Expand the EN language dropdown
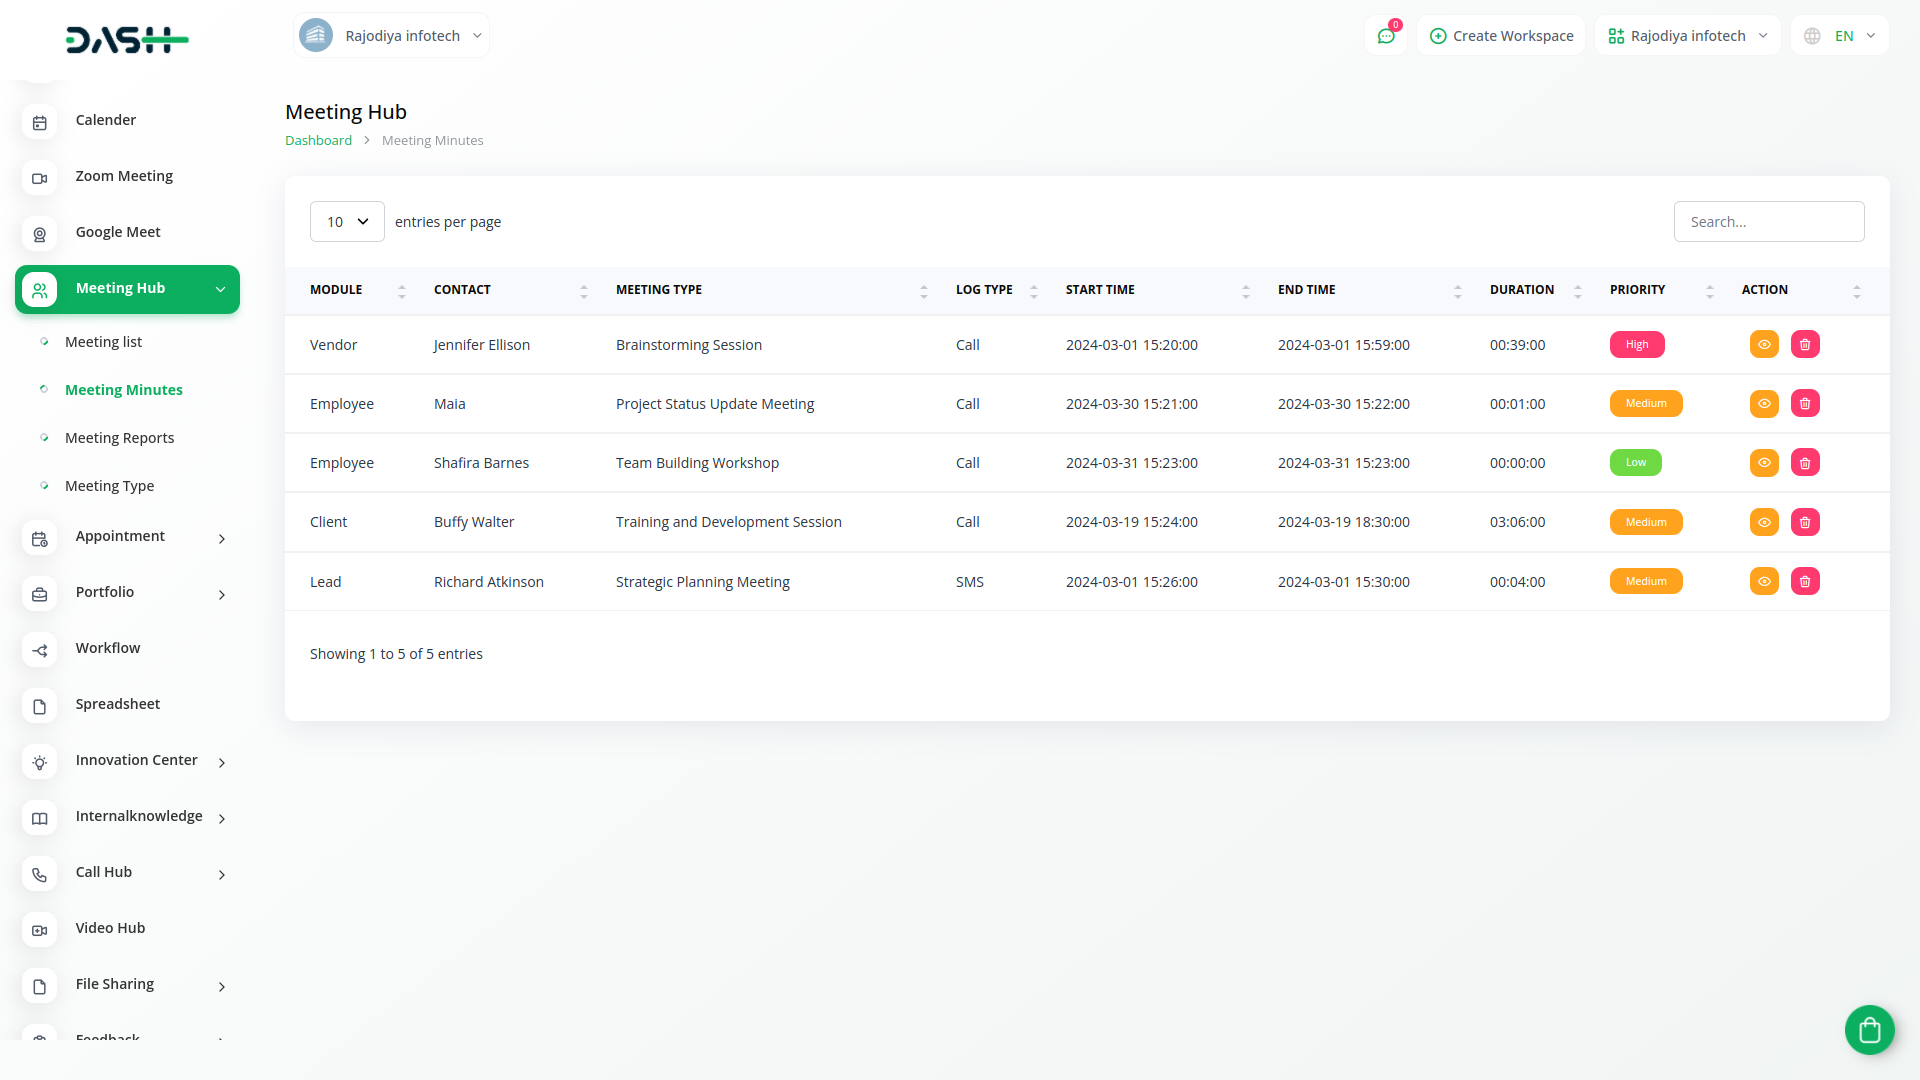This screenshot has height=1080, width=1920. [1841, 36]
